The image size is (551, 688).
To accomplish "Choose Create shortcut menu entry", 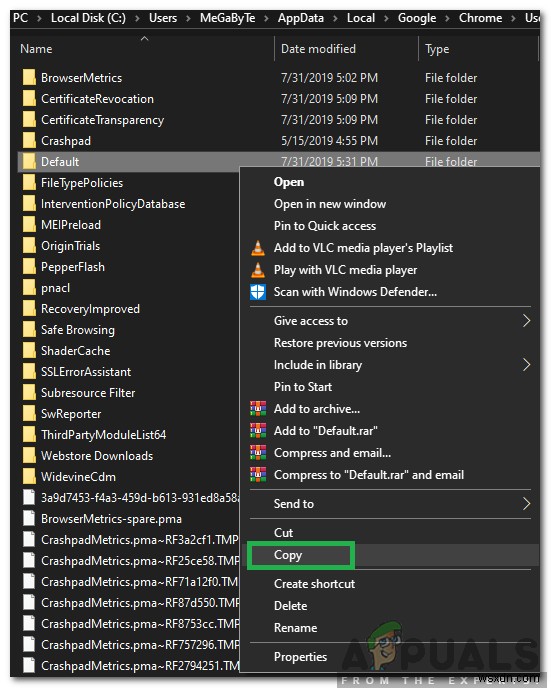I will pos(314,584).
